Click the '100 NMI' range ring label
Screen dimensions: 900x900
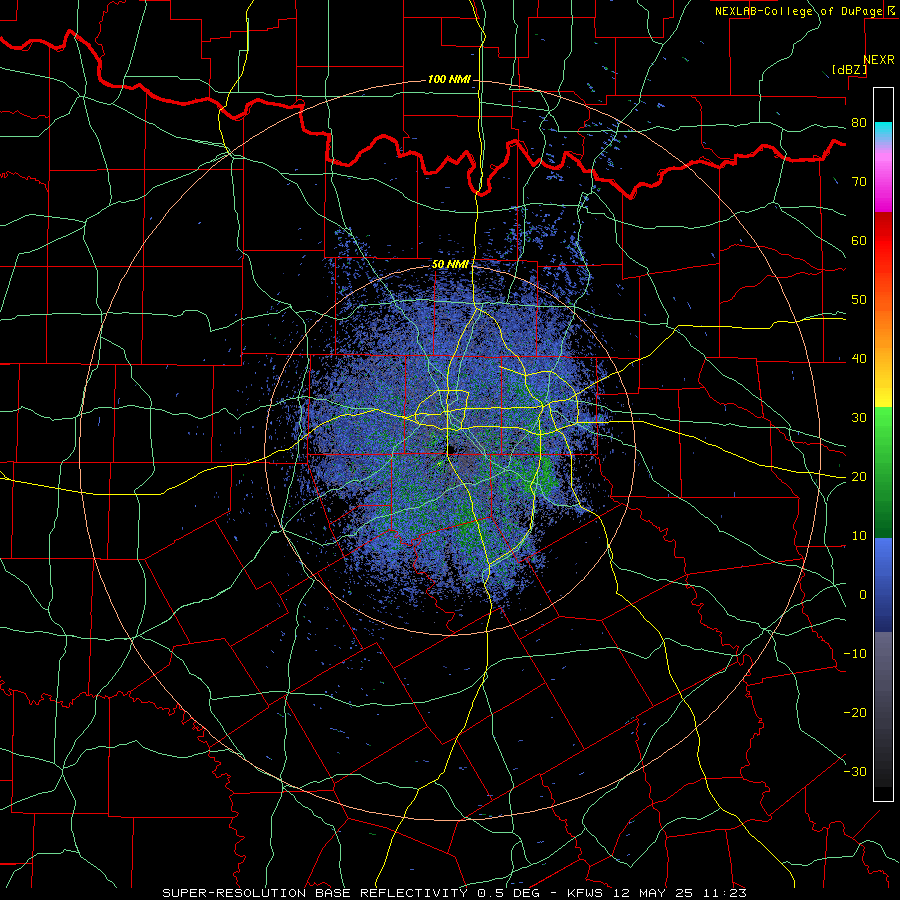(x=449, y=79)
